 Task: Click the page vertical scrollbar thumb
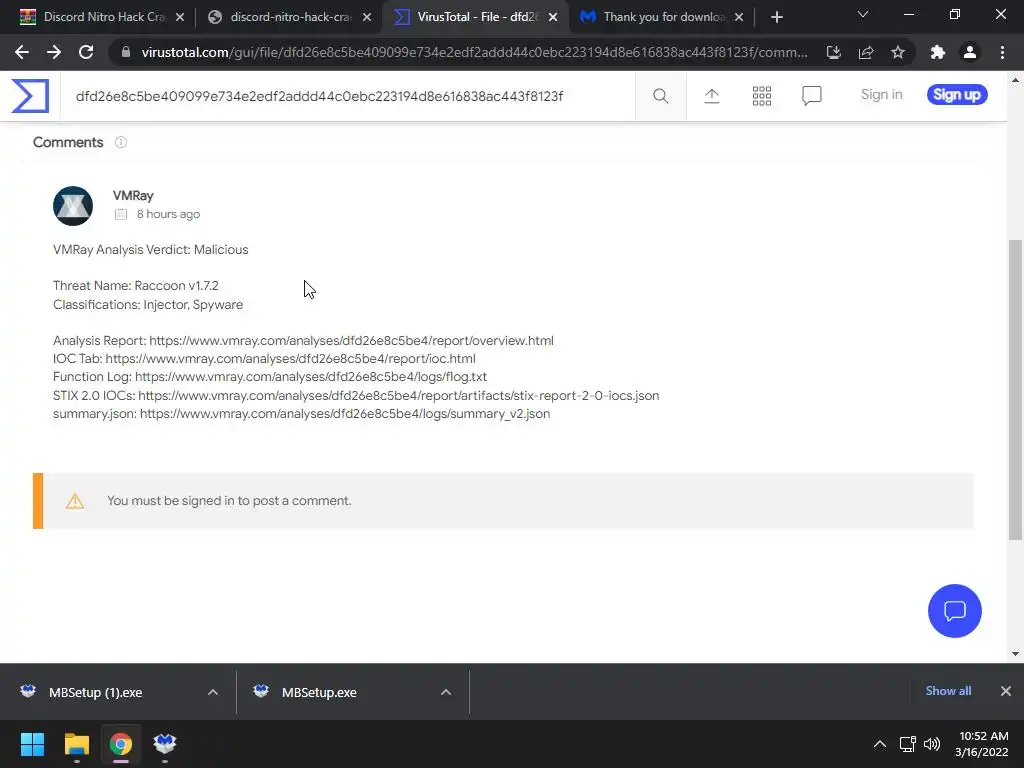(x=1015, y=389)
